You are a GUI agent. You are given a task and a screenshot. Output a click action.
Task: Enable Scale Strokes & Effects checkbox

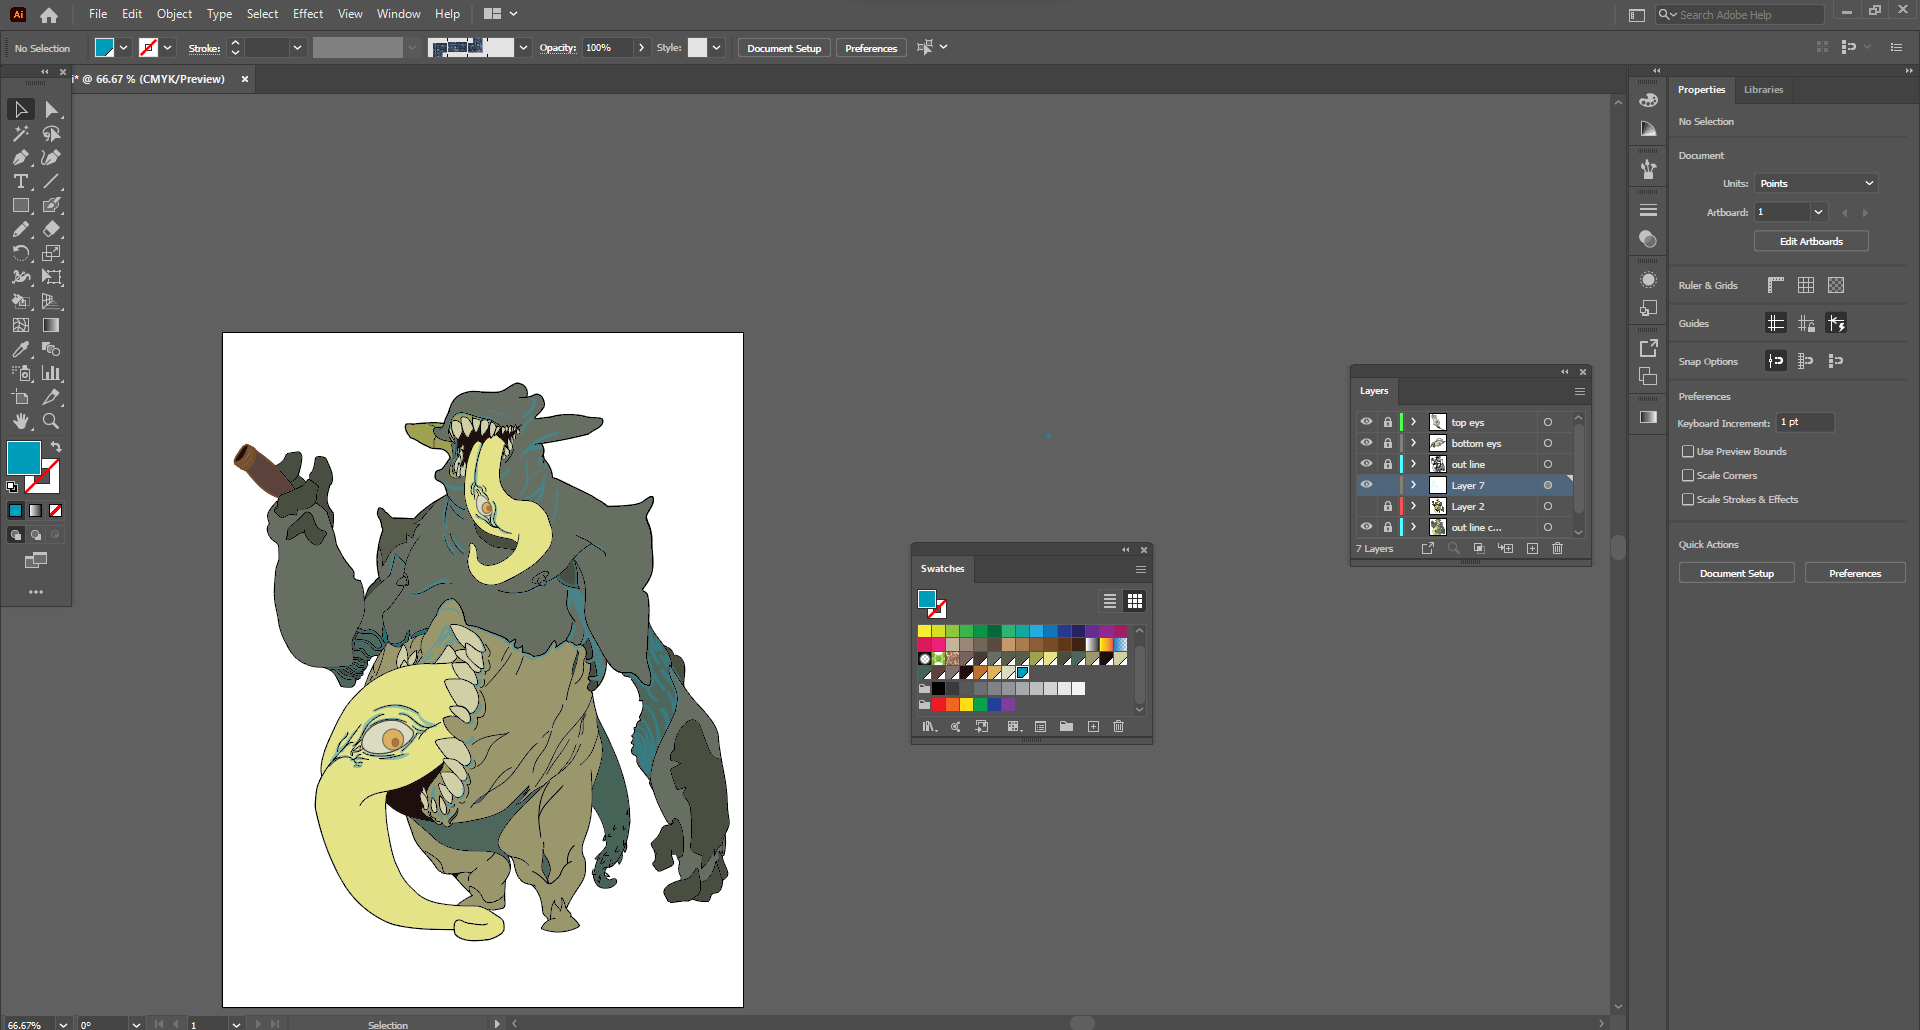1688,499
